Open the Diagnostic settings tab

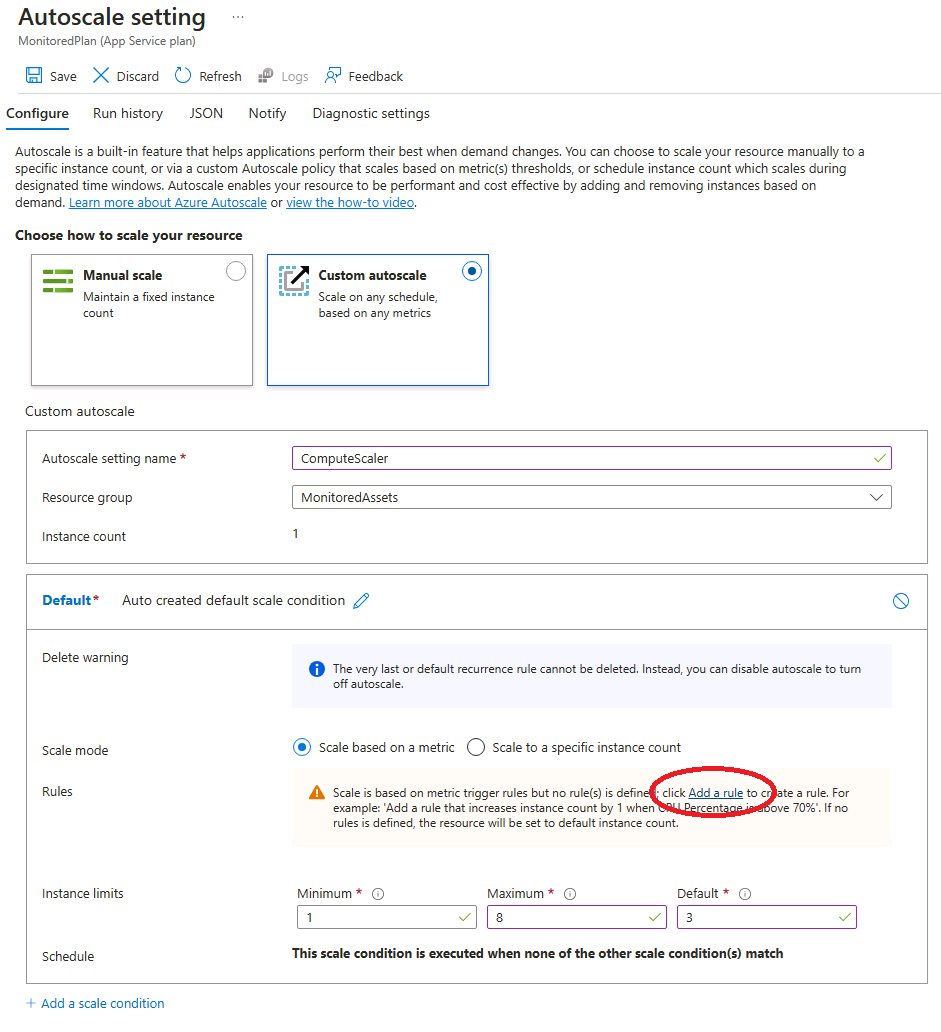[x=371, y=113]
